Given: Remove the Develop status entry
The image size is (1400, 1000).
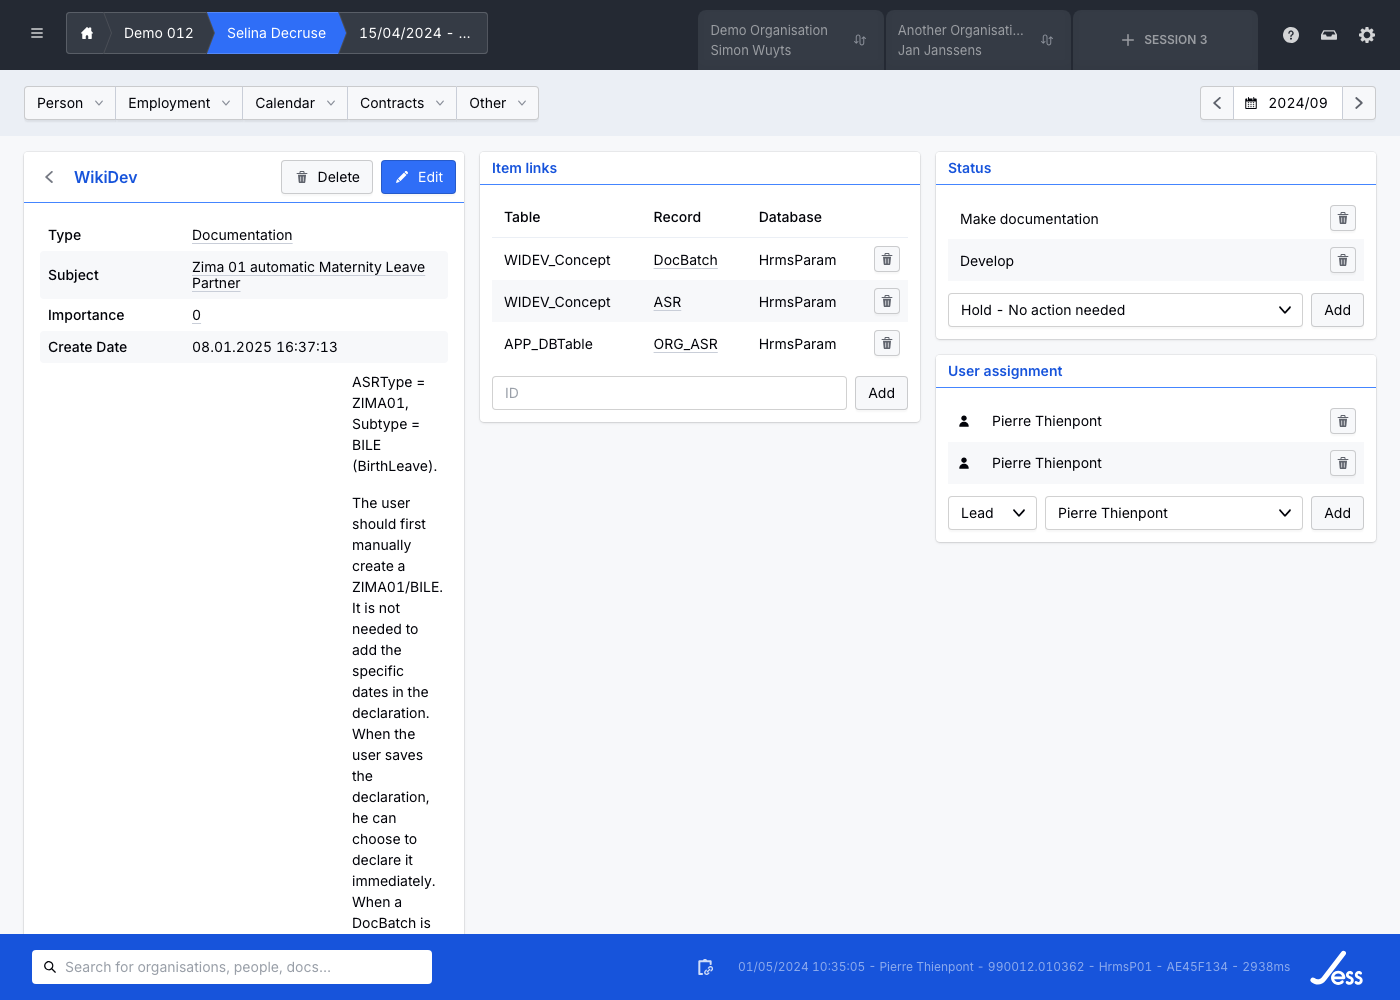Looking at the screenshot, I should (1343, 260).
